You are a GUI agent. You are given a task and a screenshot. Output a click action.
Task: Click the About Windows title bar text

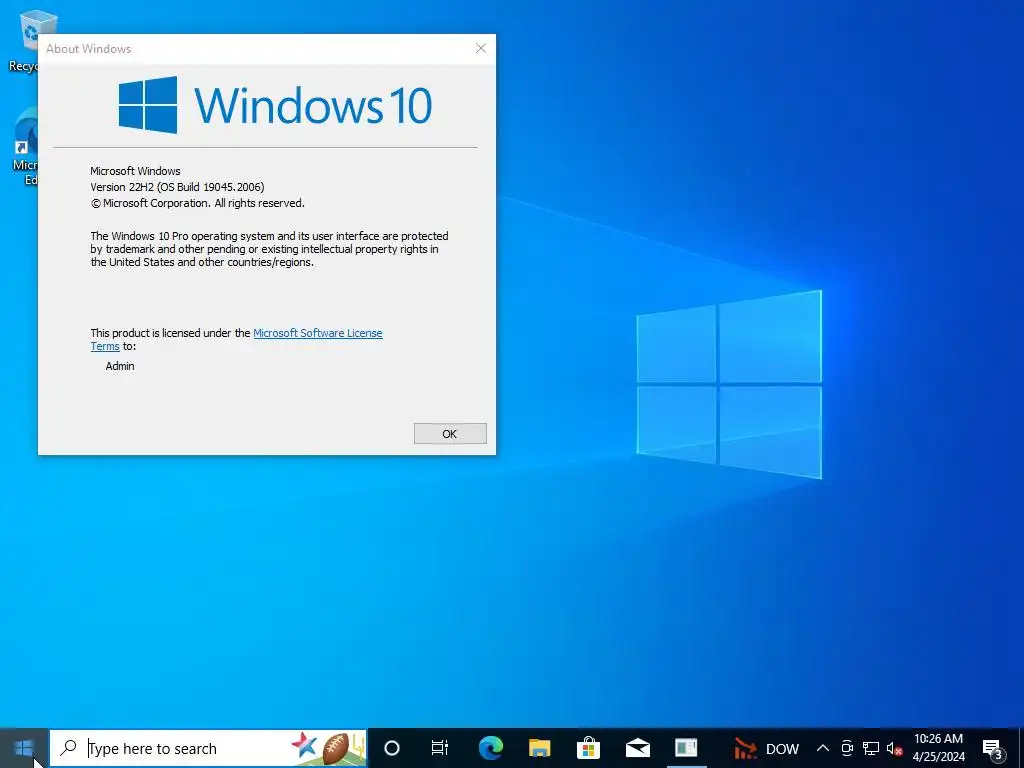pos(89,49)
